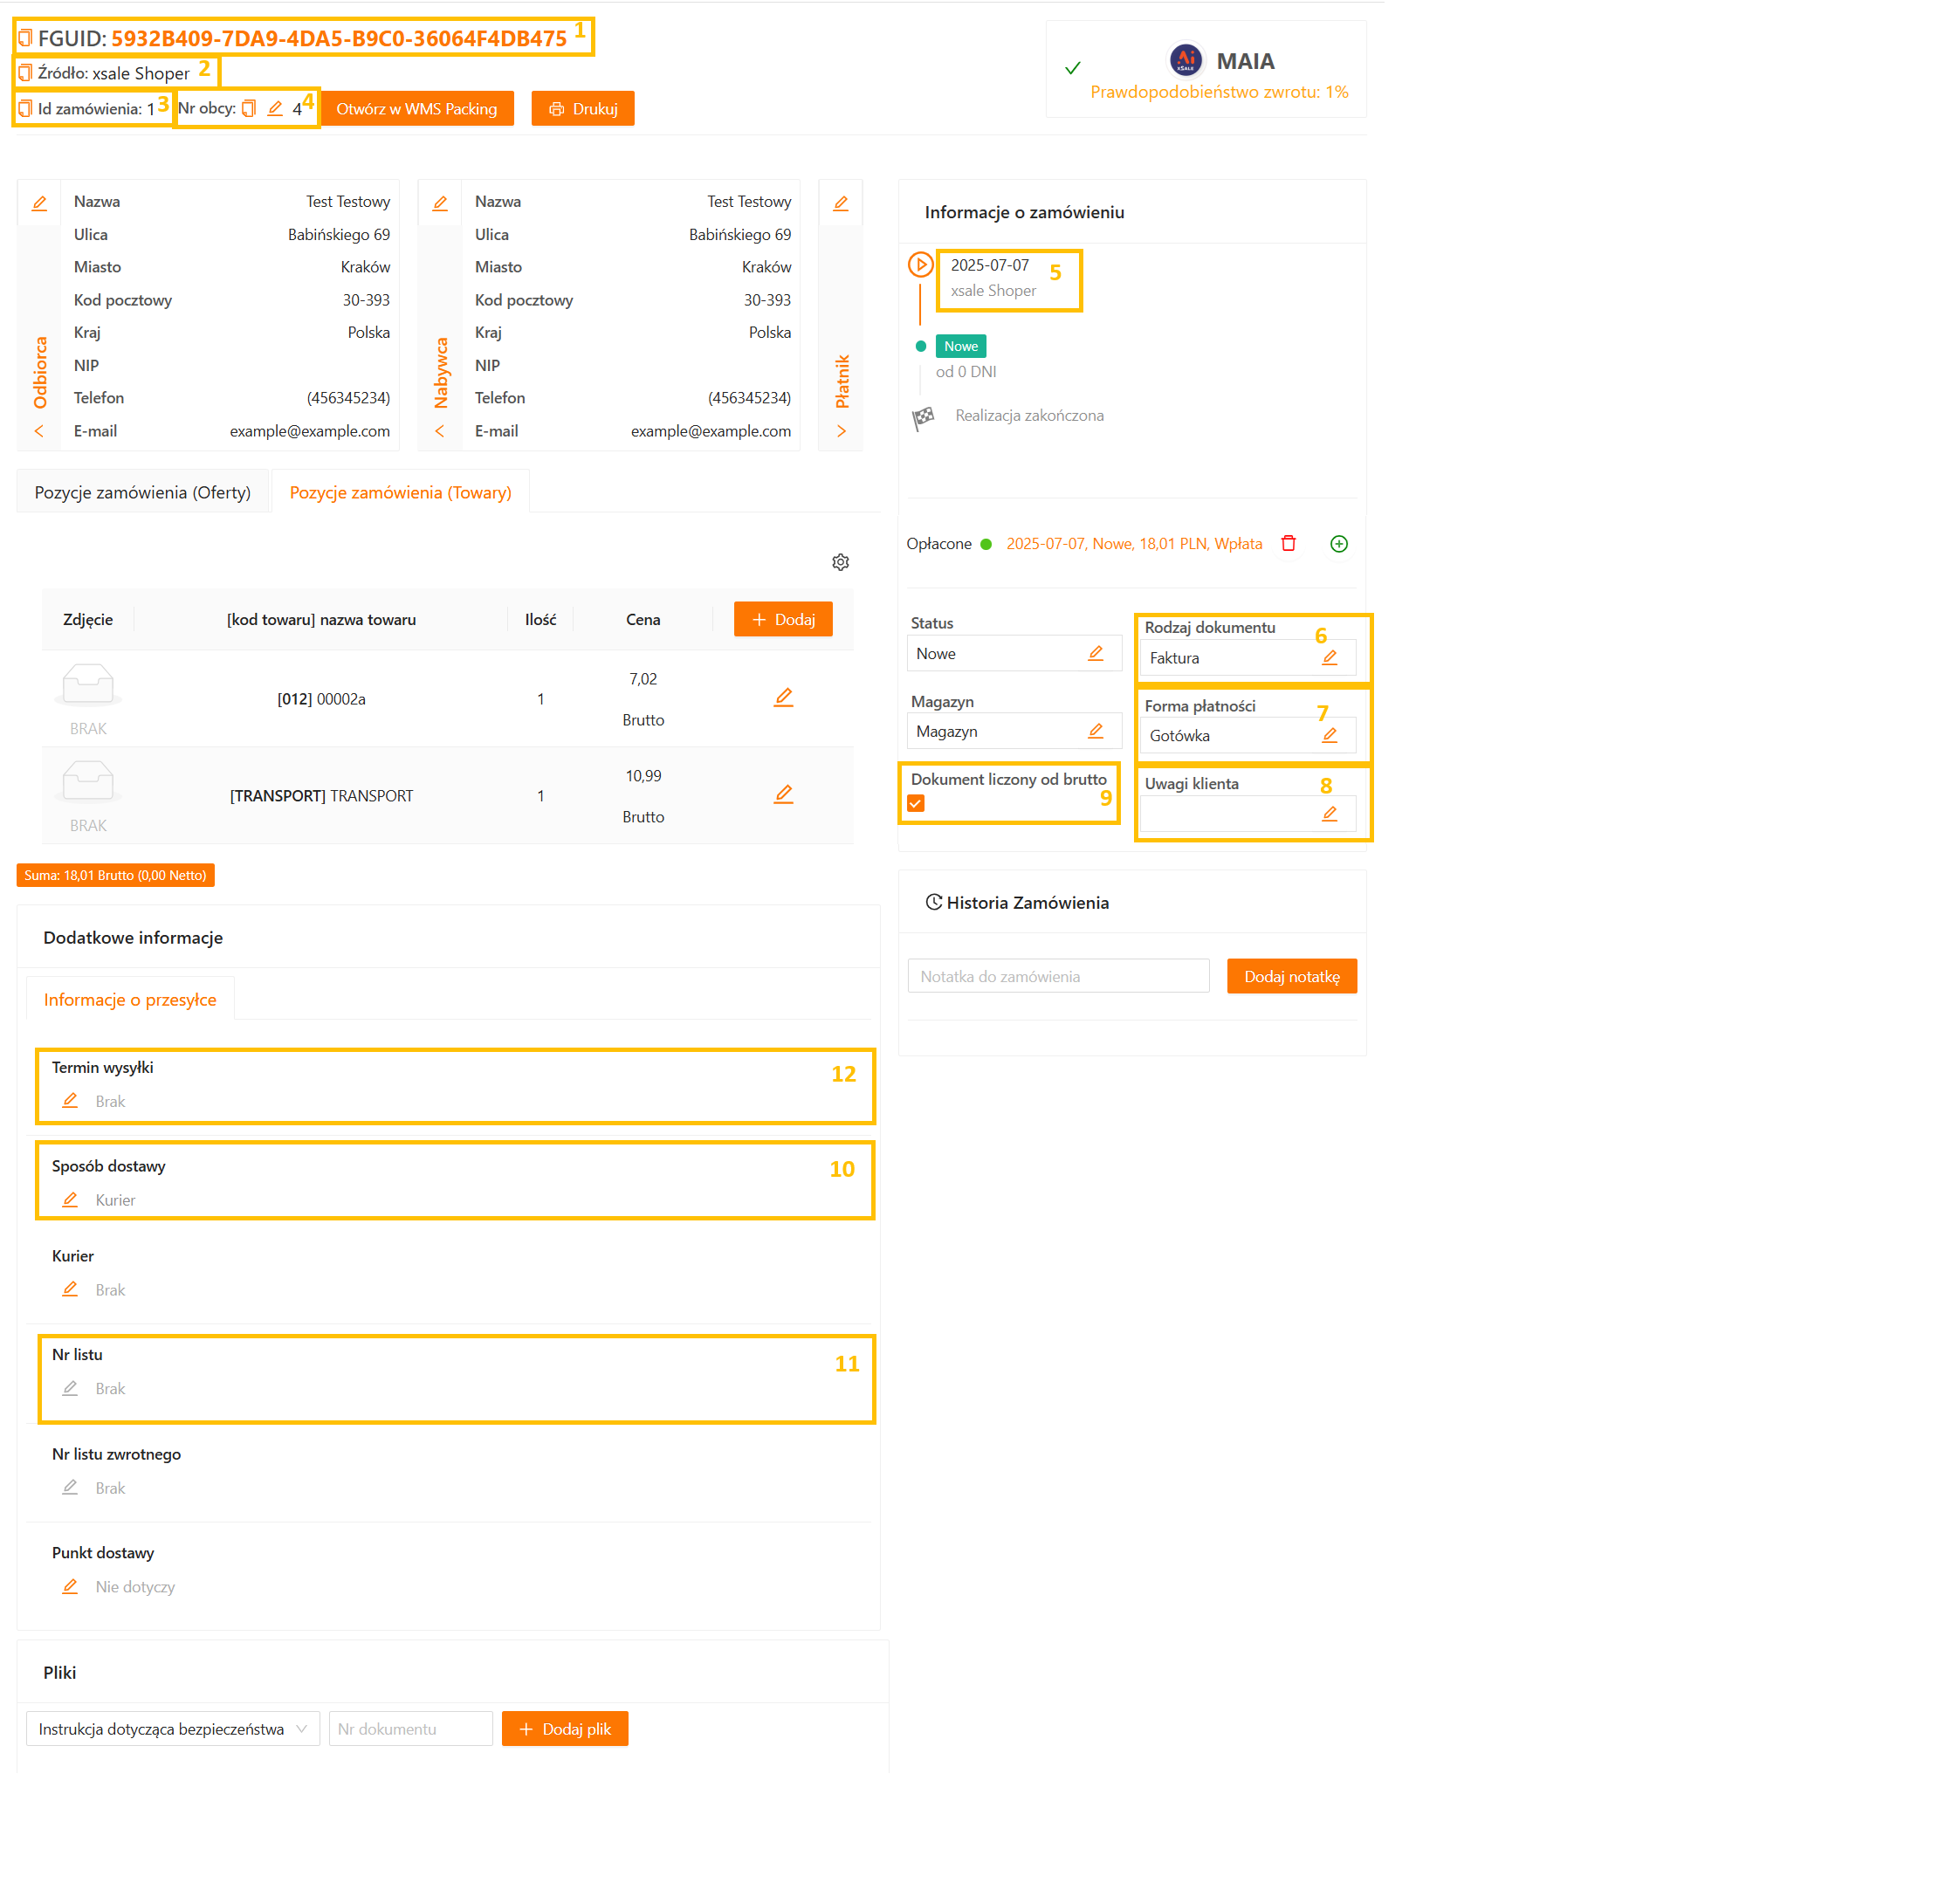Add a payment with green plus icon
Image resolution: width=1945 pixels, height=1904 pixels.
[1338, 543]
